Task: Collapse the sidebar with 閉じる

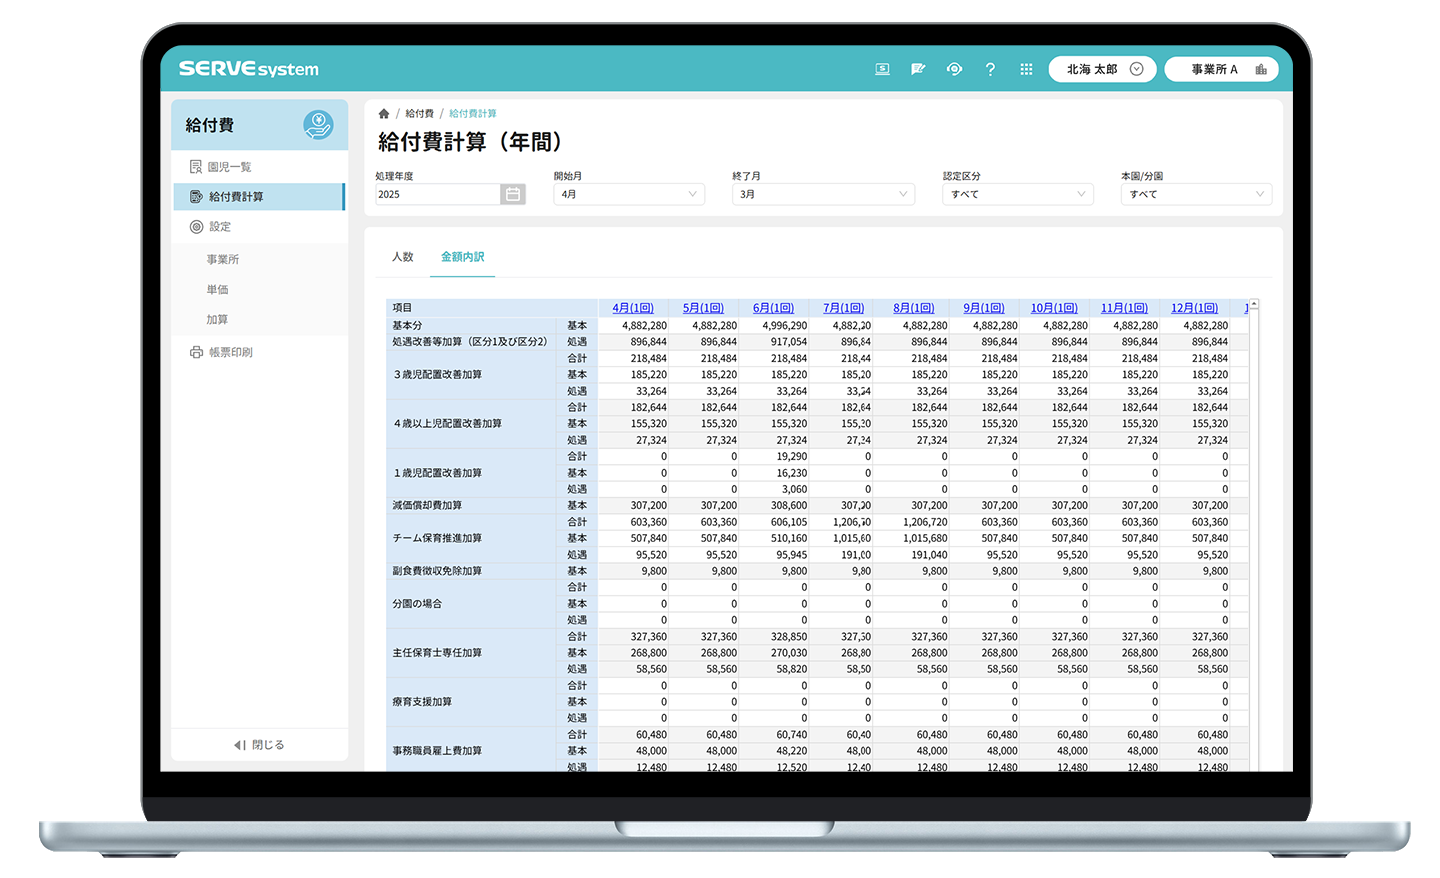Action: pos(259,745)
